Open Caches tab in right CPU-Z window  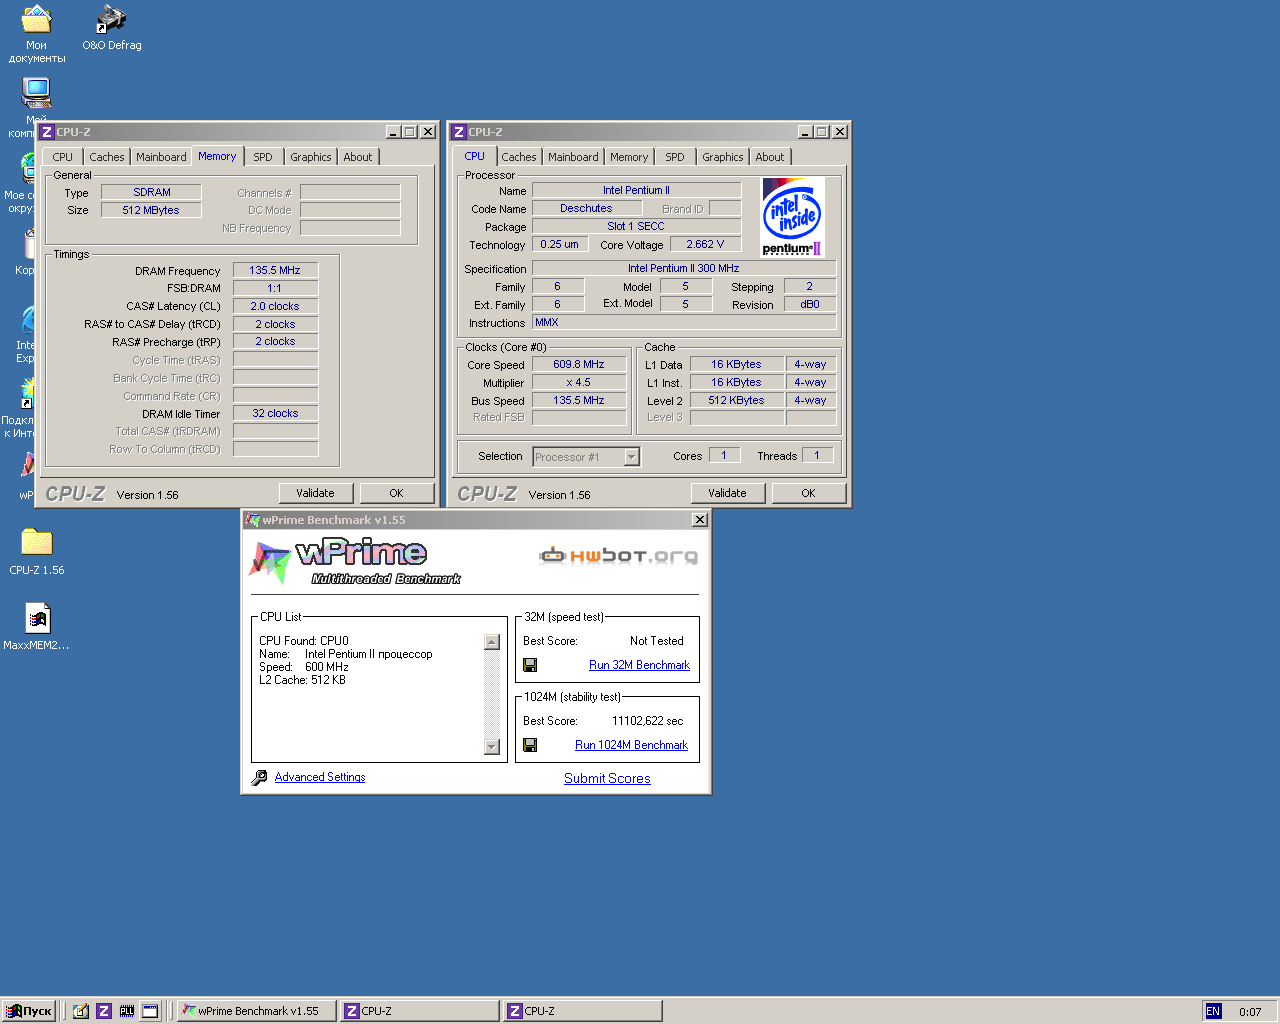[519, 157]
